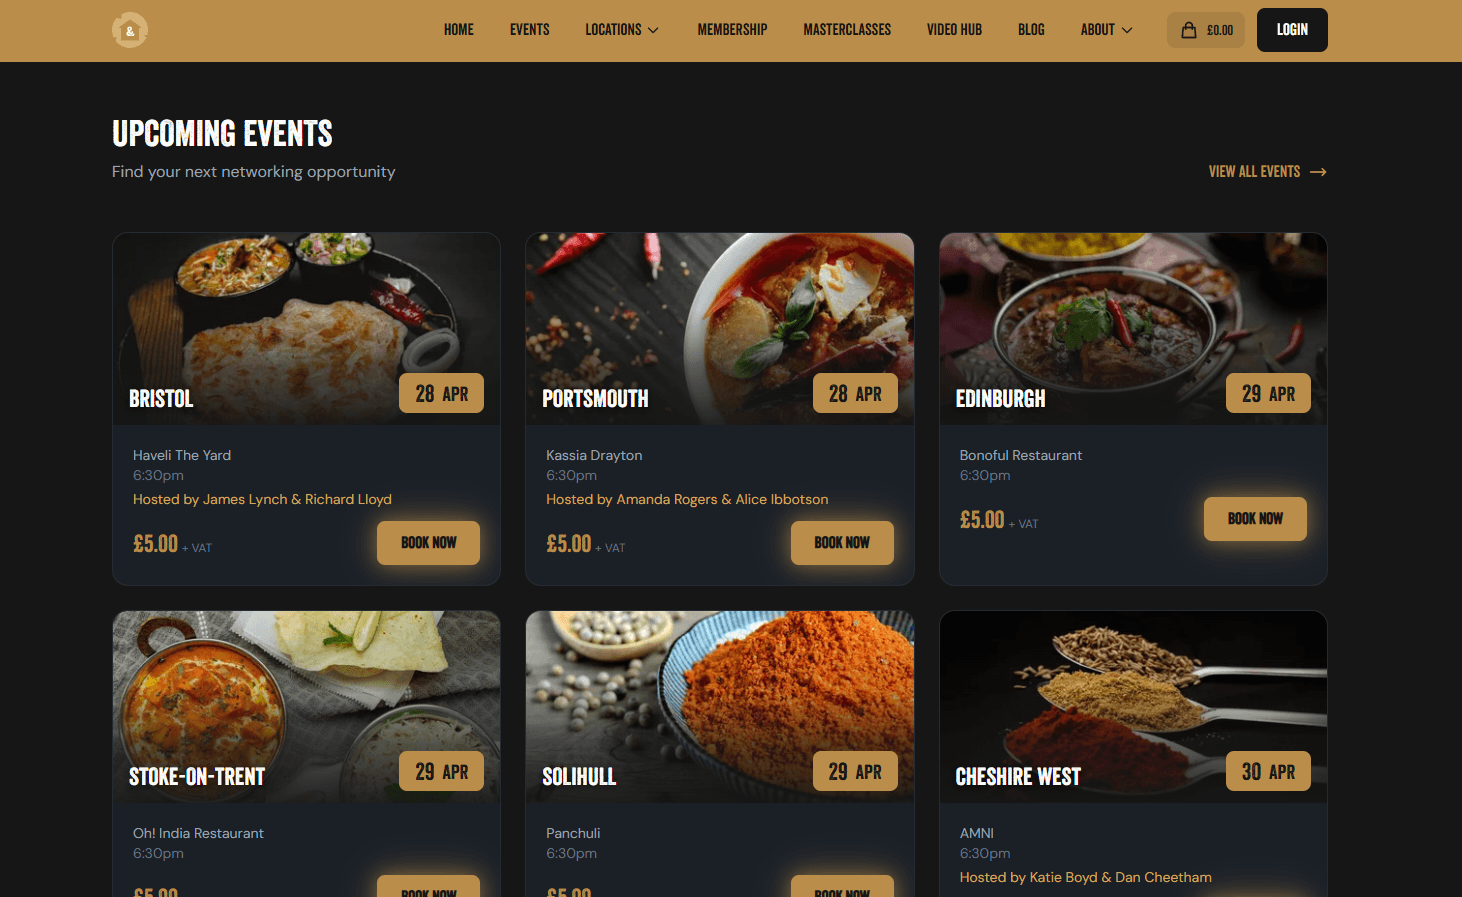The width and height of the screenshot is (1462, 897).
Task: Click the site logo in the header
Action: click(130, 30)
